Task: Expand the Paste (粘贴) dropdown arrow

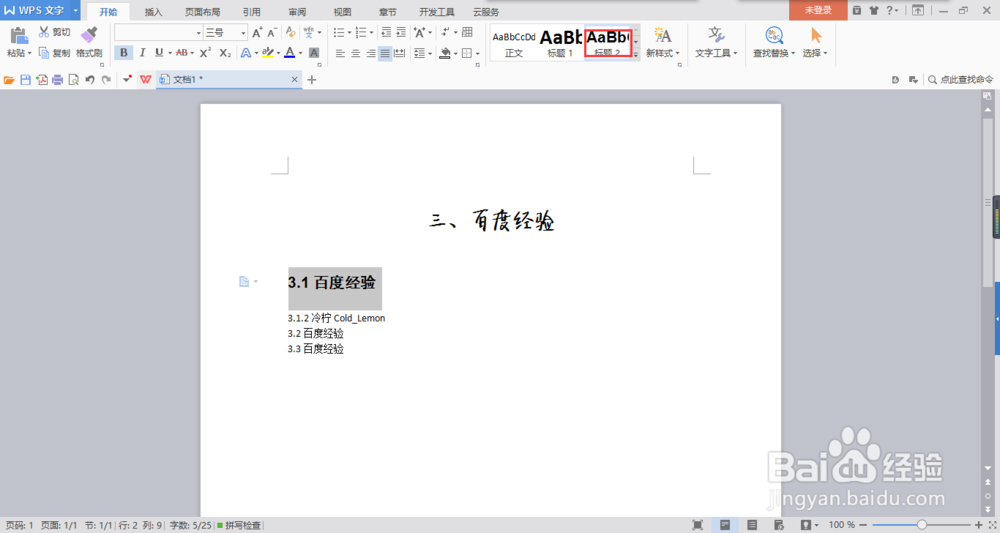Action: (29, 54)
